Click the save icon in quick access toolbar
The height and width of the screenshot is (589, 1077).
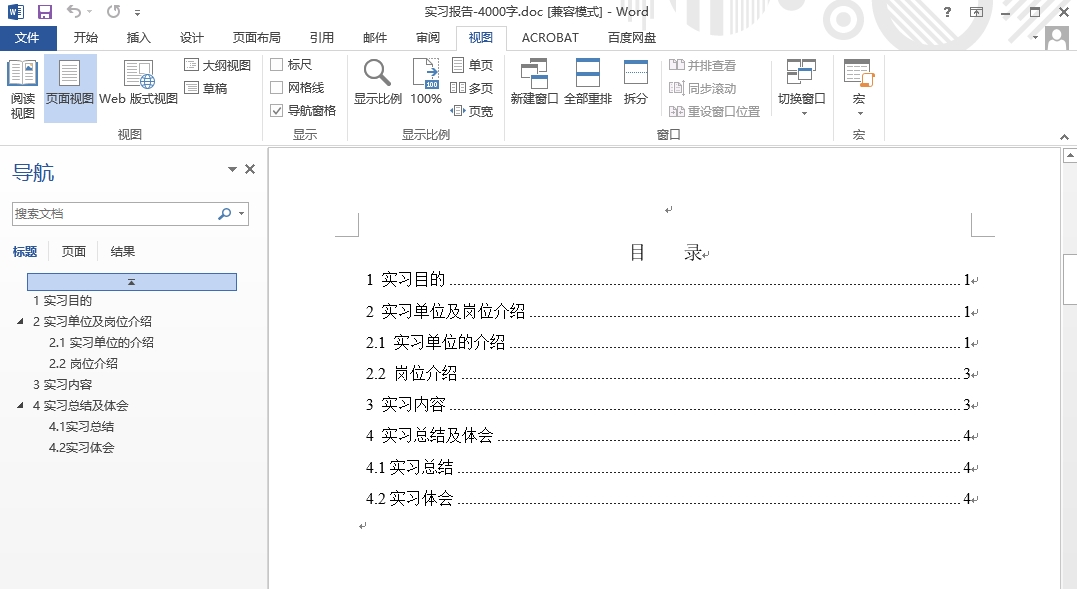tap(45, 12)
